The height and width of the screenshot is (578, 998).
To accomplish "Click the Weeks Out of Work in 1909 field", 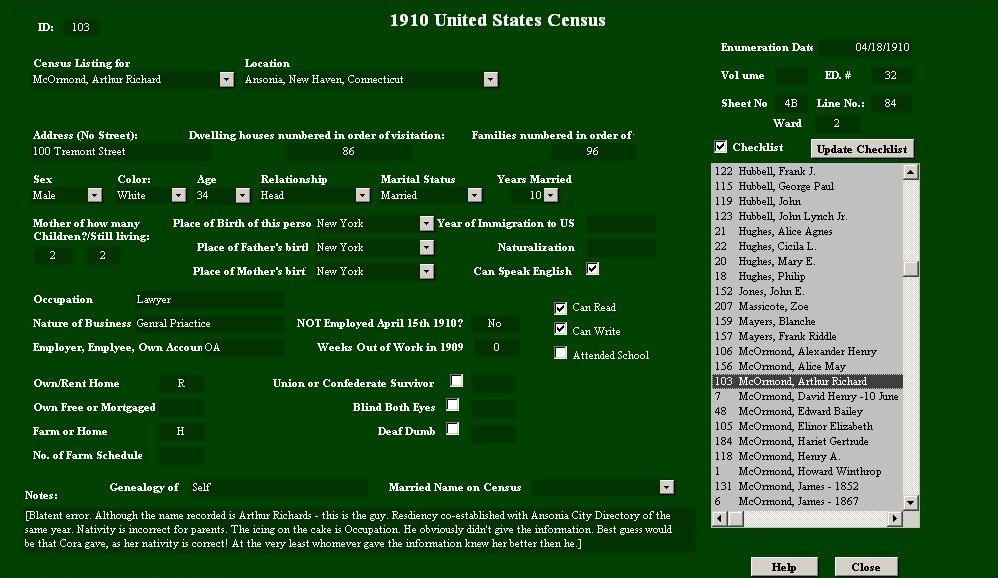I will [x=496, y=348].
